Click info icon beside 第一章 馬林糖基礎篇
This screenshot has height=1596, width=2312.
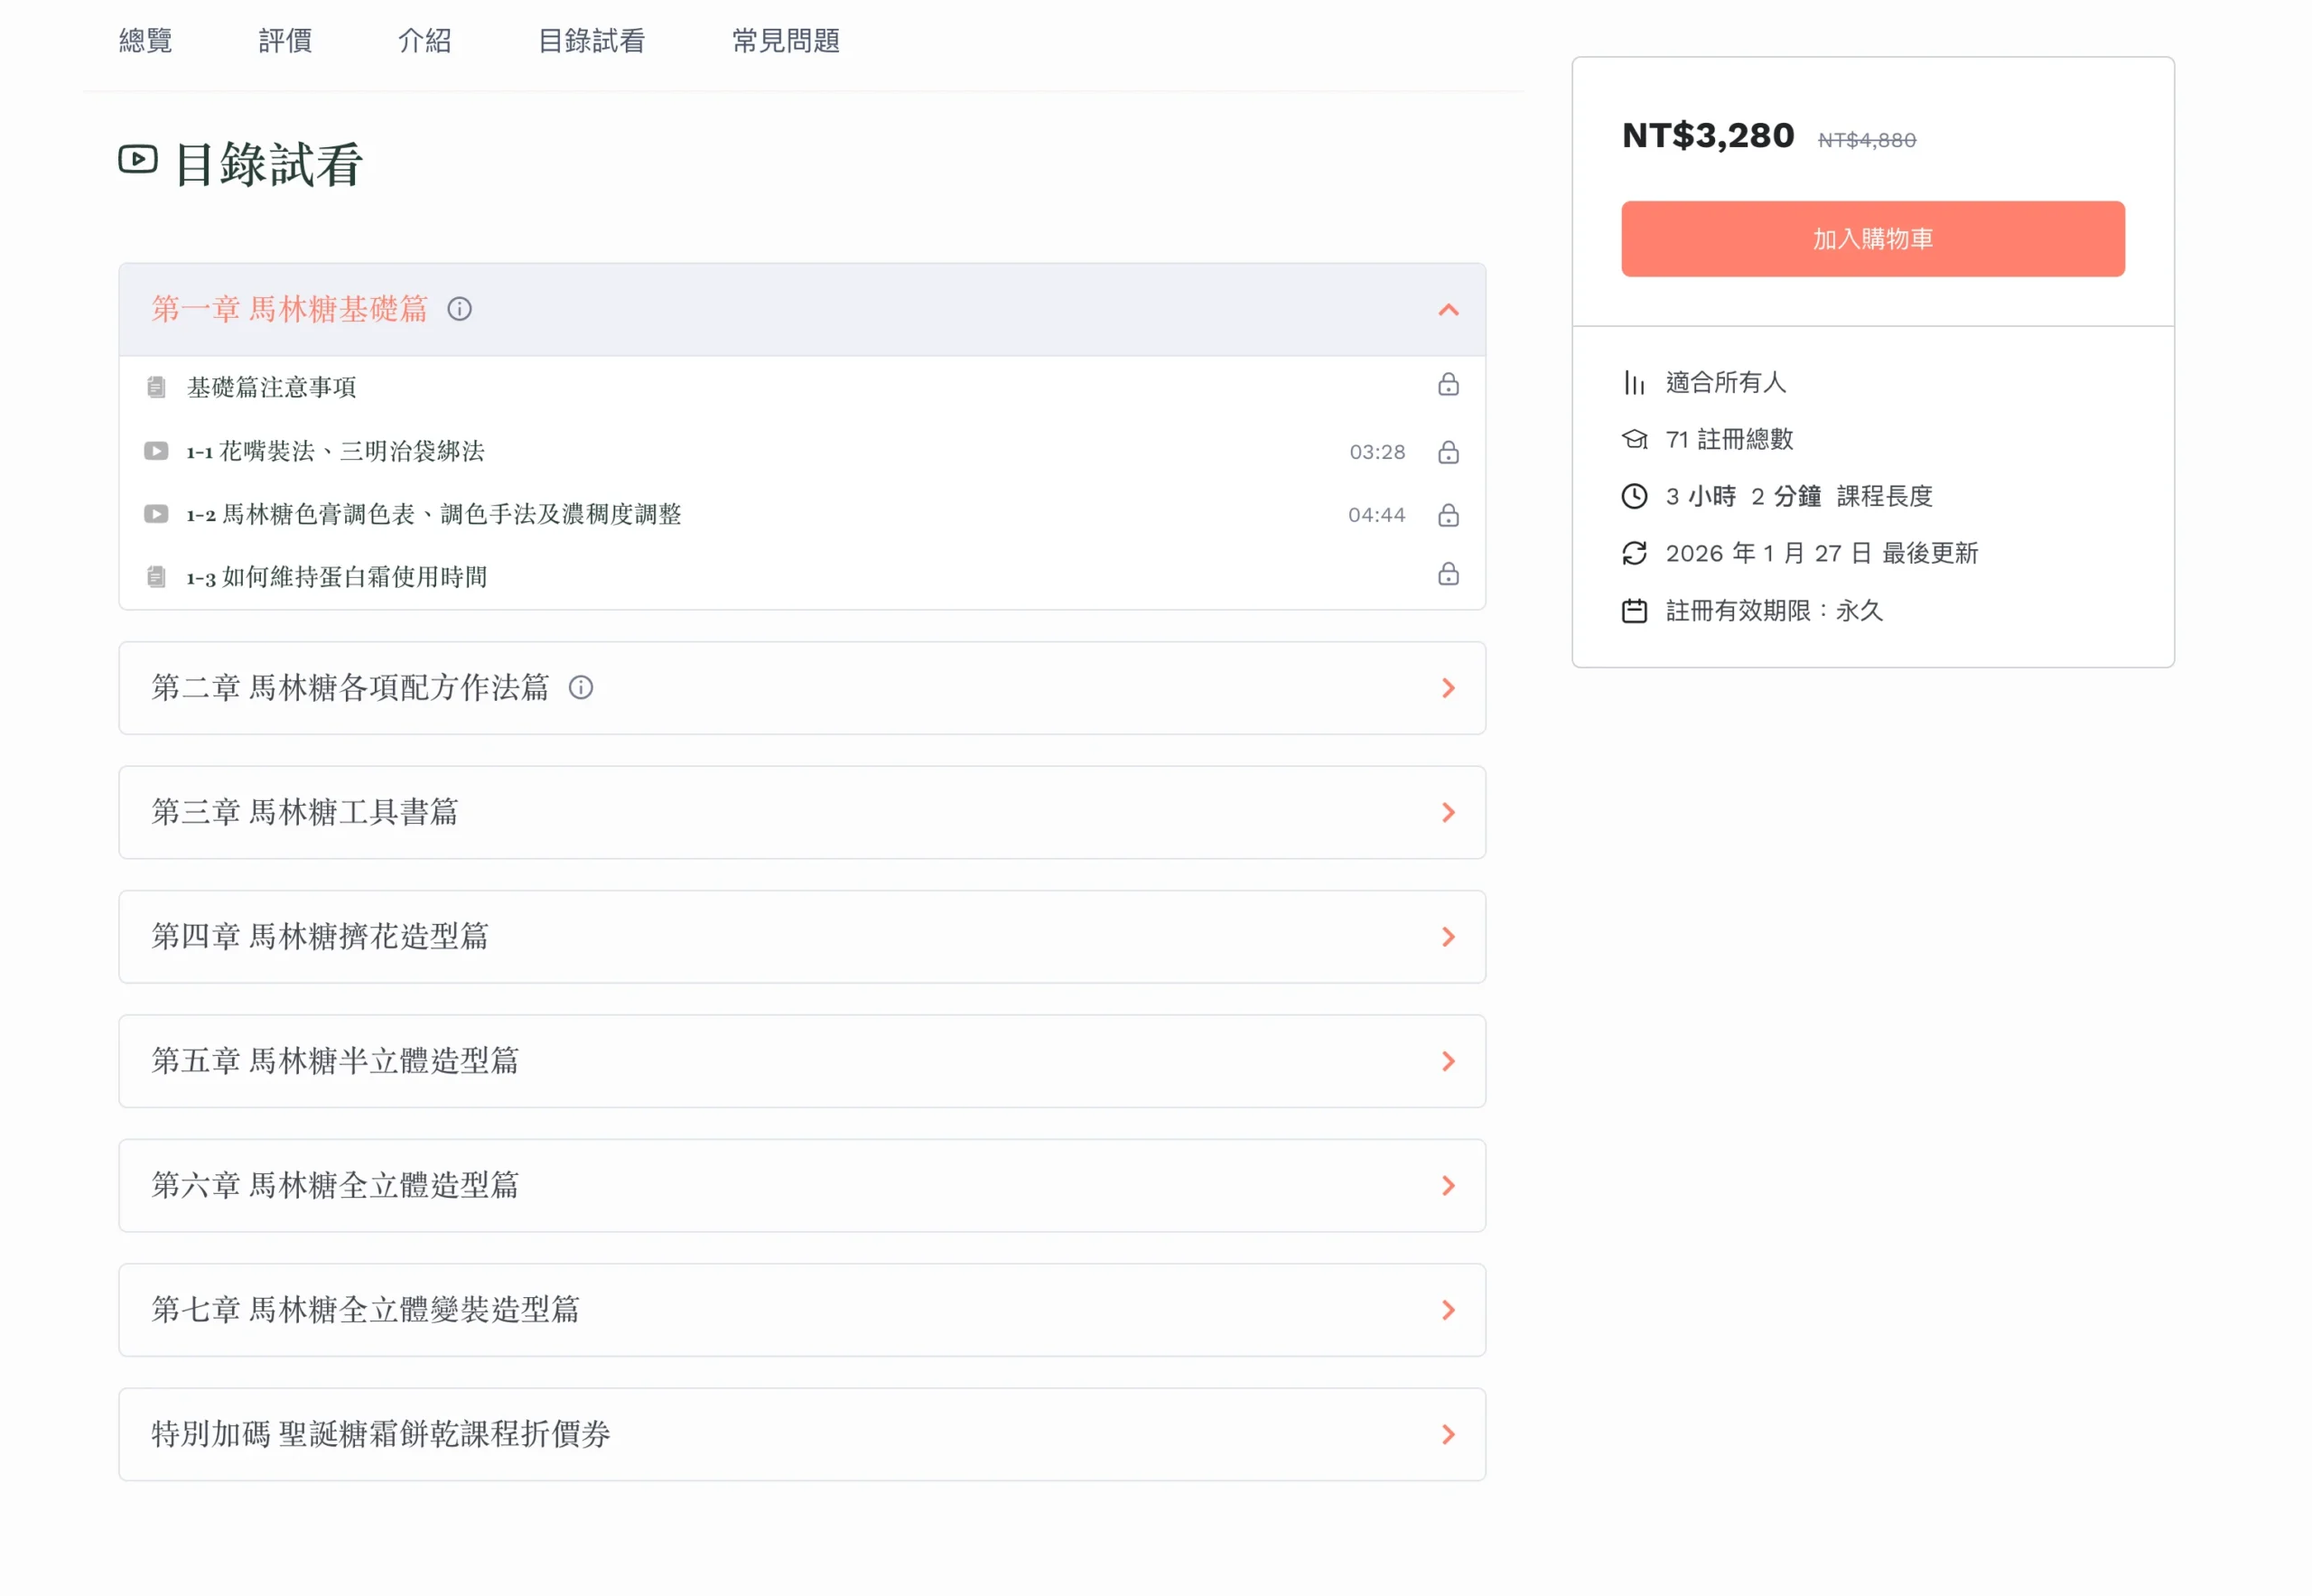click(459, 309)
